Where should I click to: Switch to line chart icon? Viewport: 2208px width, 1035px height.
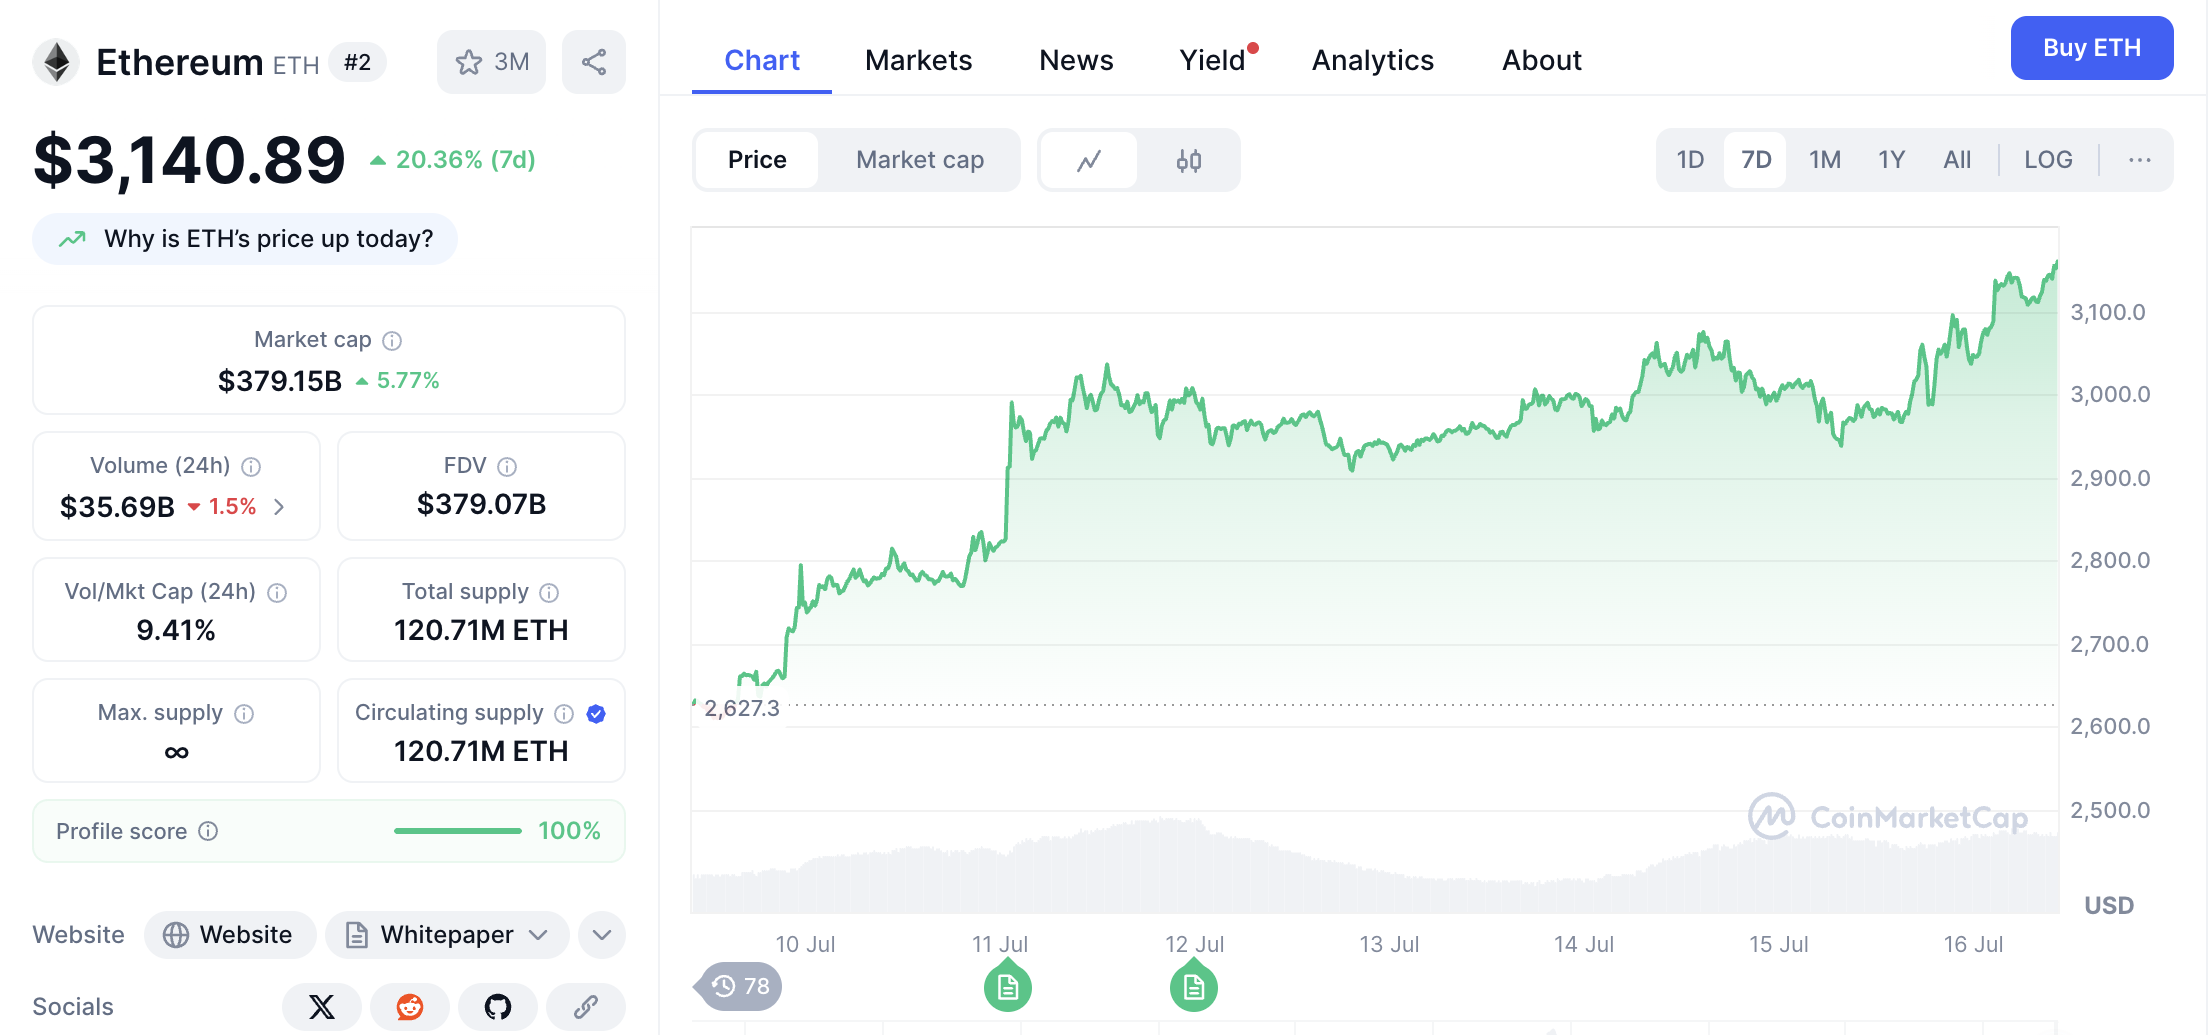1089,160
